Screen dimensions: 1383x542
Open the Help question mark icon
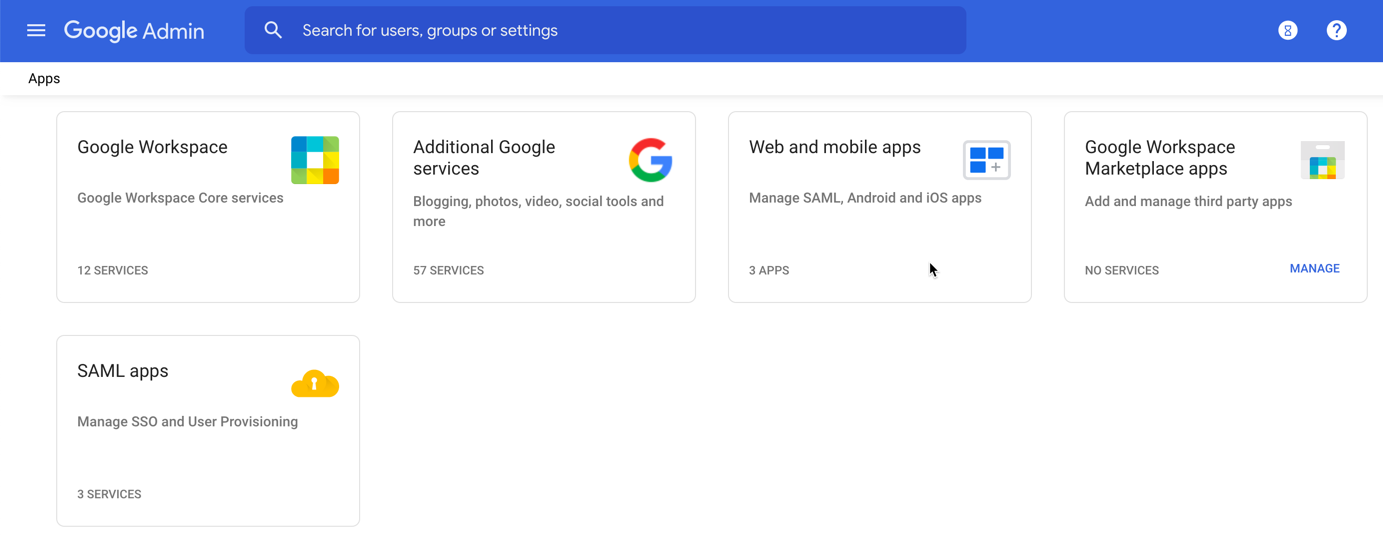(x=1336, y=31)
